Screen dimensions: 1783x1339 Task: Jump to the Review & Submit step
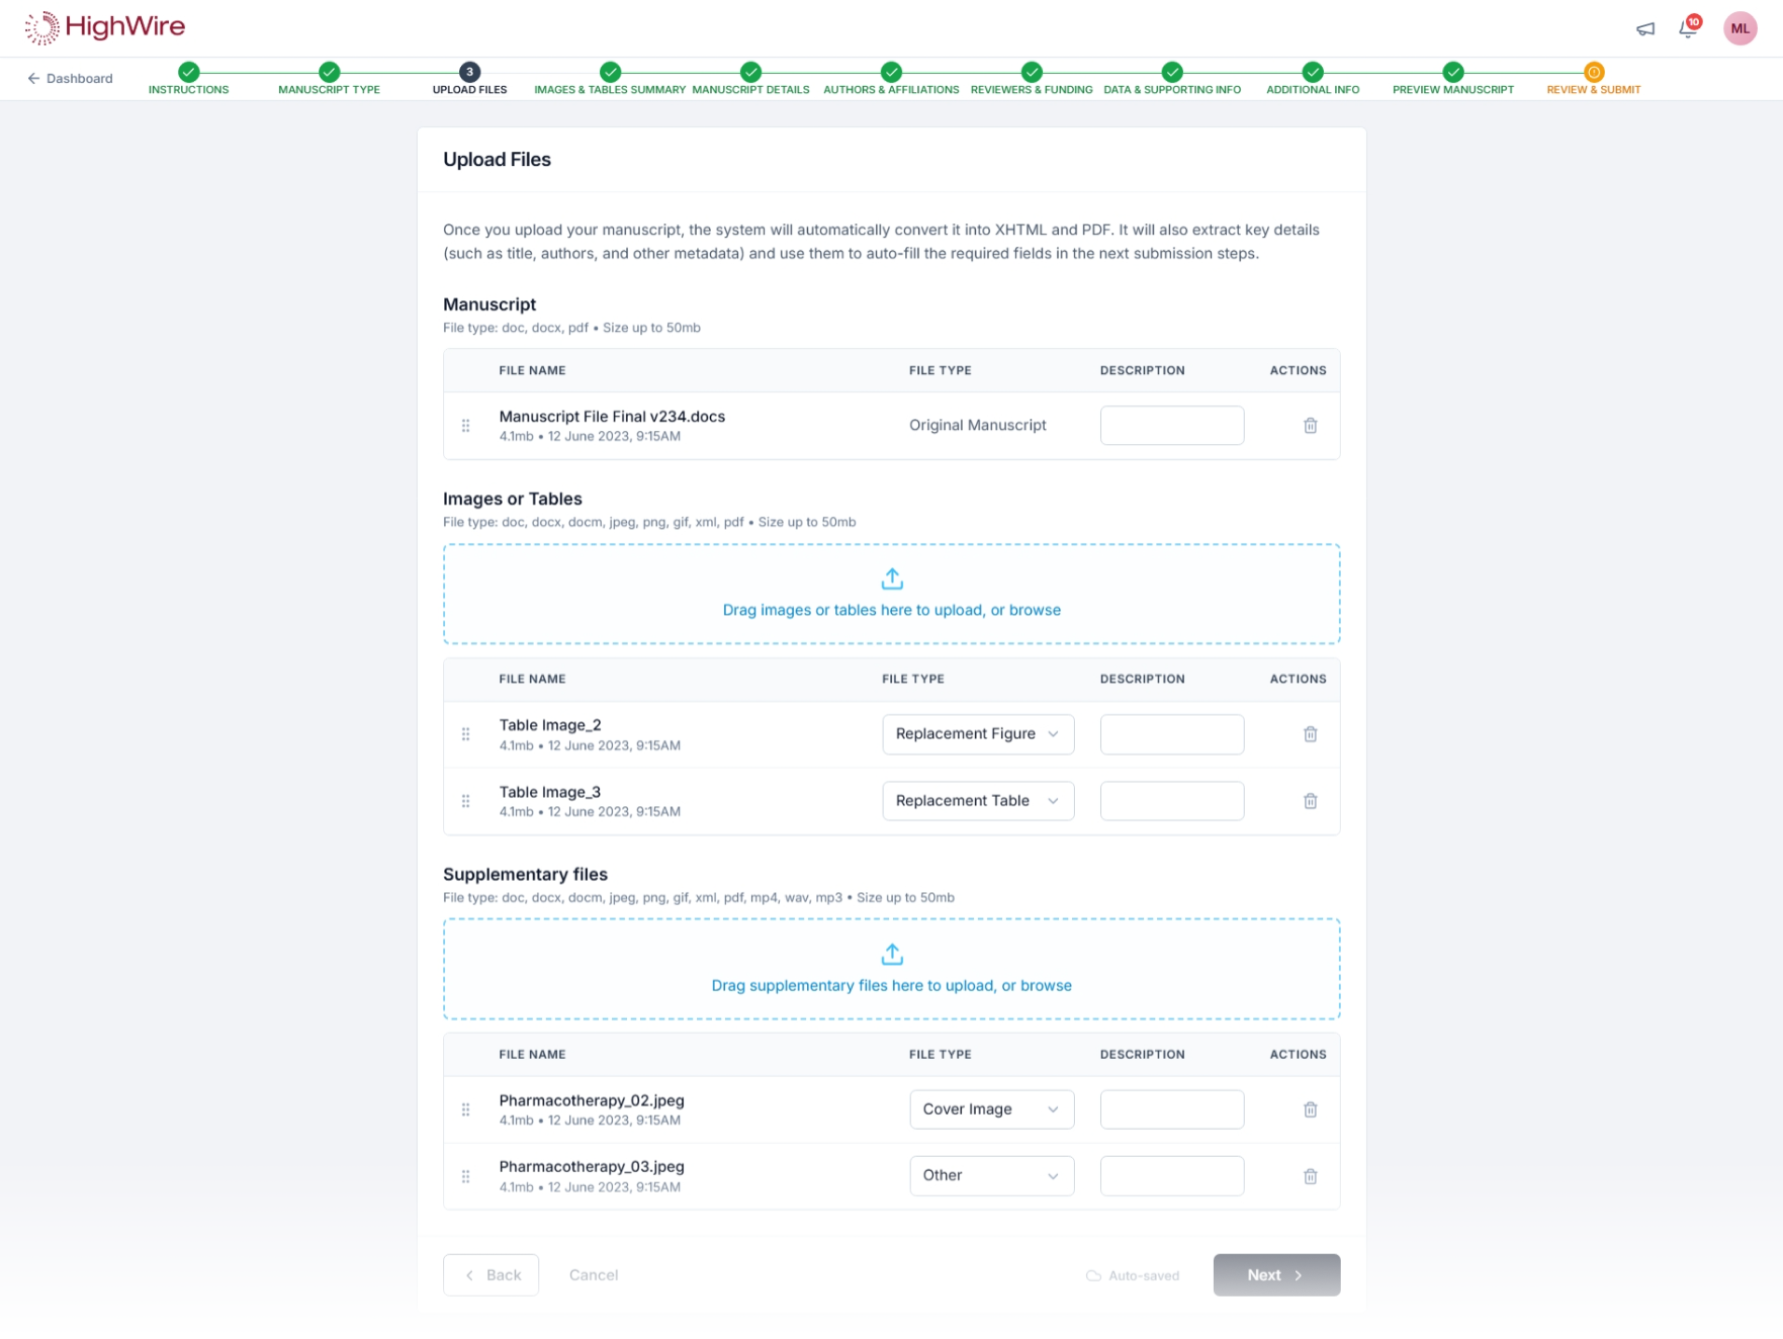point(1594,79)
